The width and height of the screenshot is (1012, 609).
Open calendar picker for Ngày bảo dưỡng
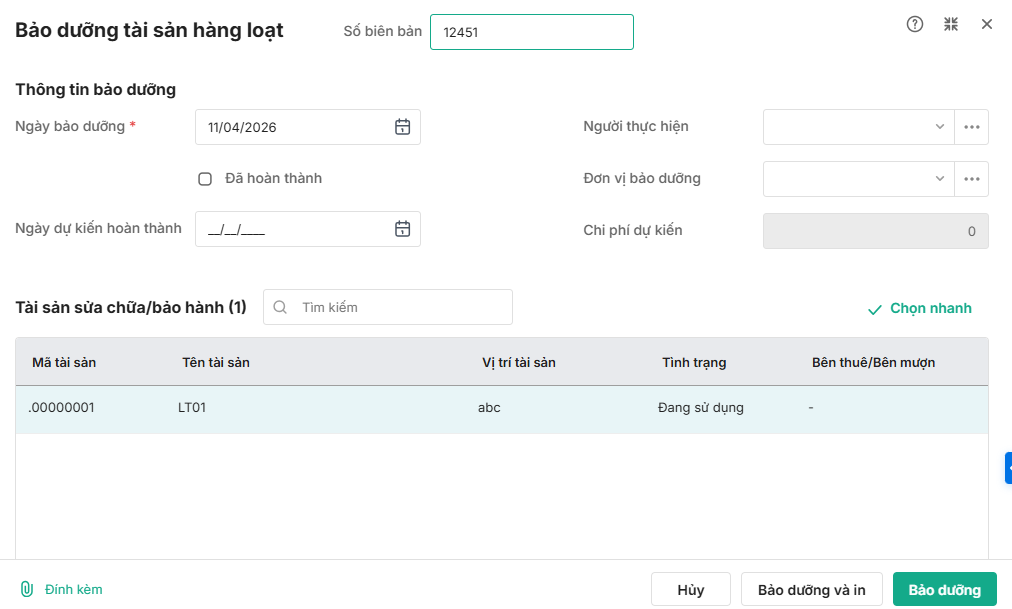402,127
